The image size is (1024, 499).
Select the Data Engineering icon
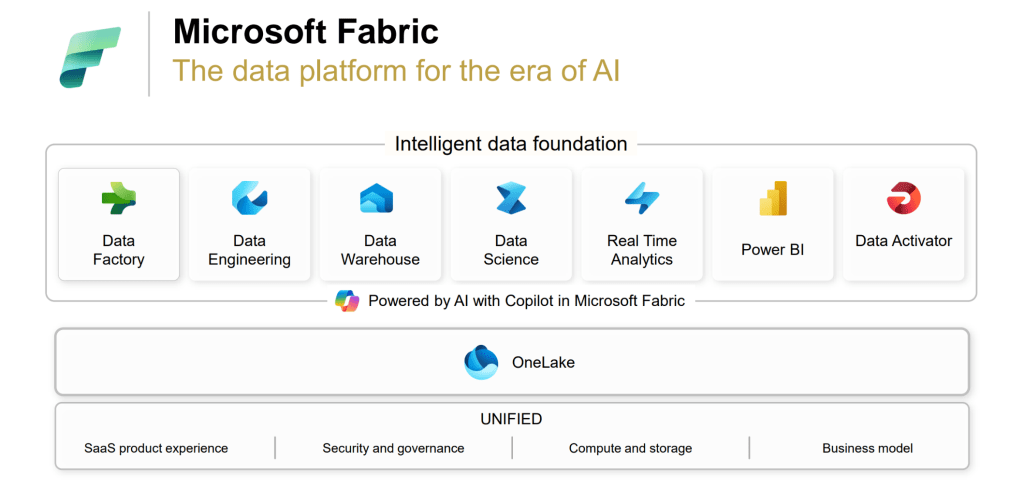click(x=249, y=198)
